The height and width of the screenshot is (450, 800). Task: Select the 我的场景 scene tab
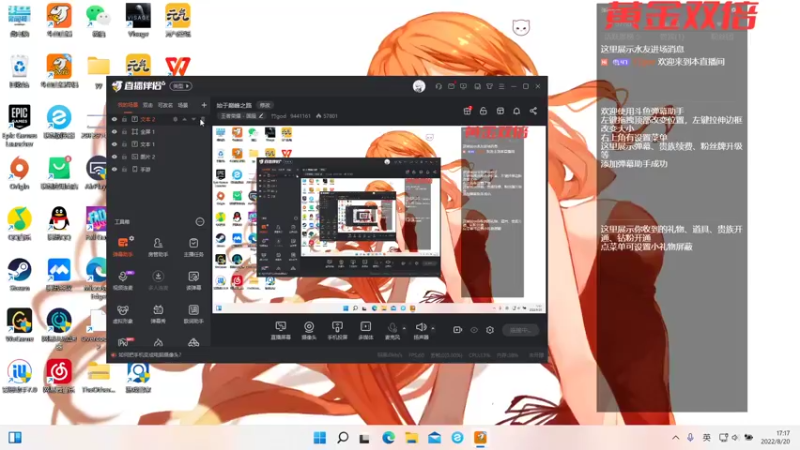pyautogui.click(x=128, y=105)
